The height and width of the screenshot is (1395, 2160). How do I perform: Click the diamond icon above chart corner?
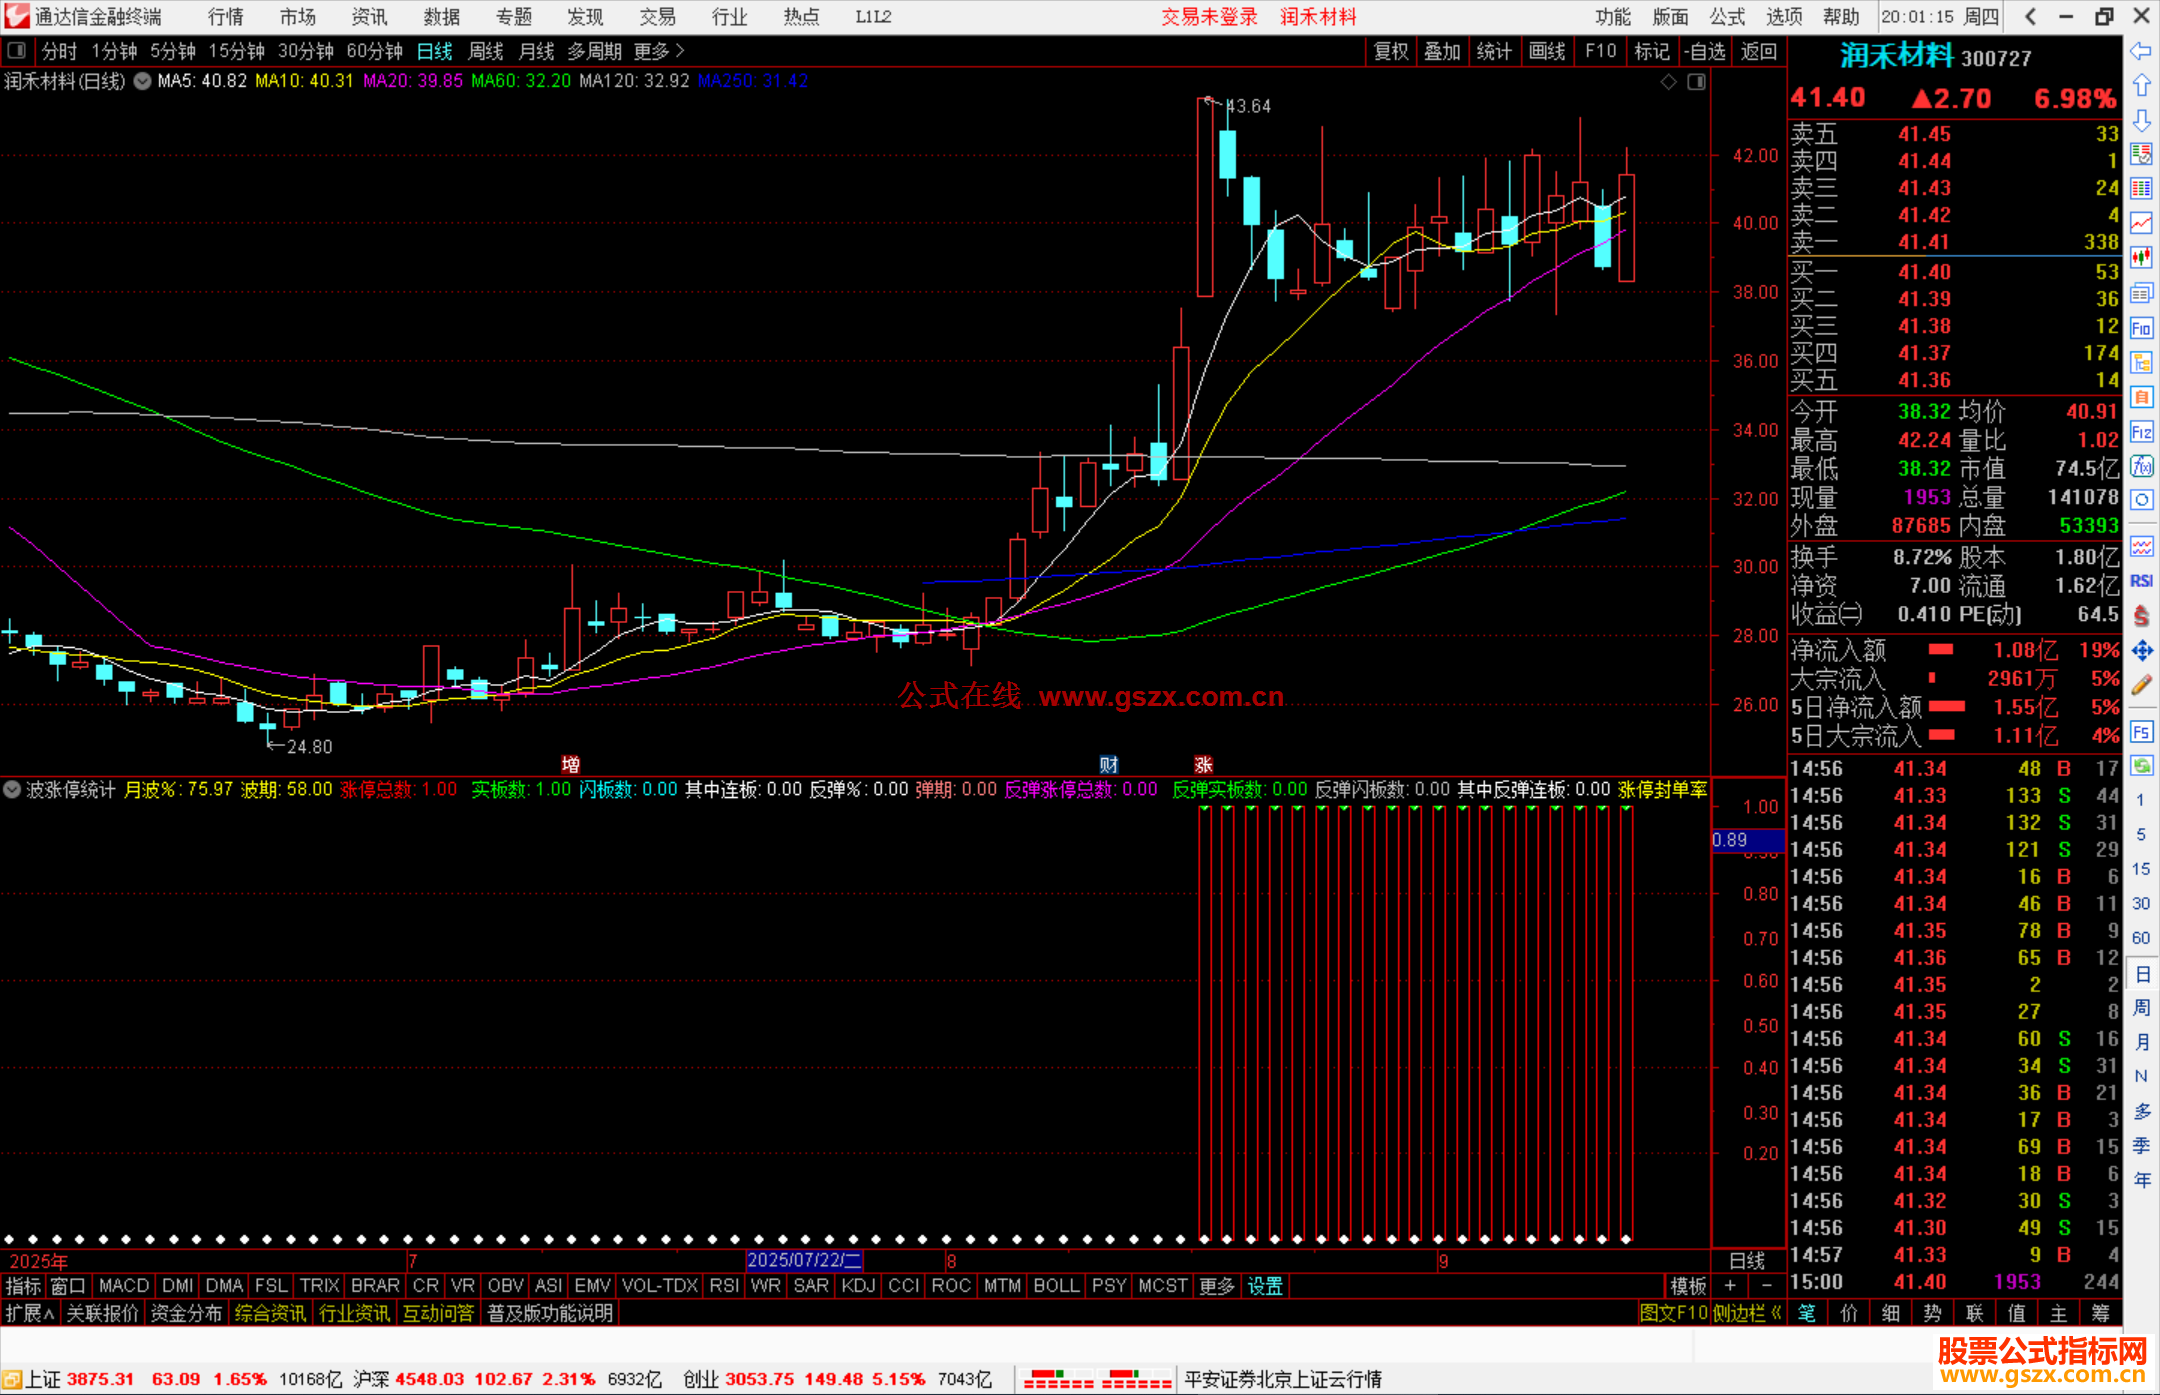point(1668,82)
